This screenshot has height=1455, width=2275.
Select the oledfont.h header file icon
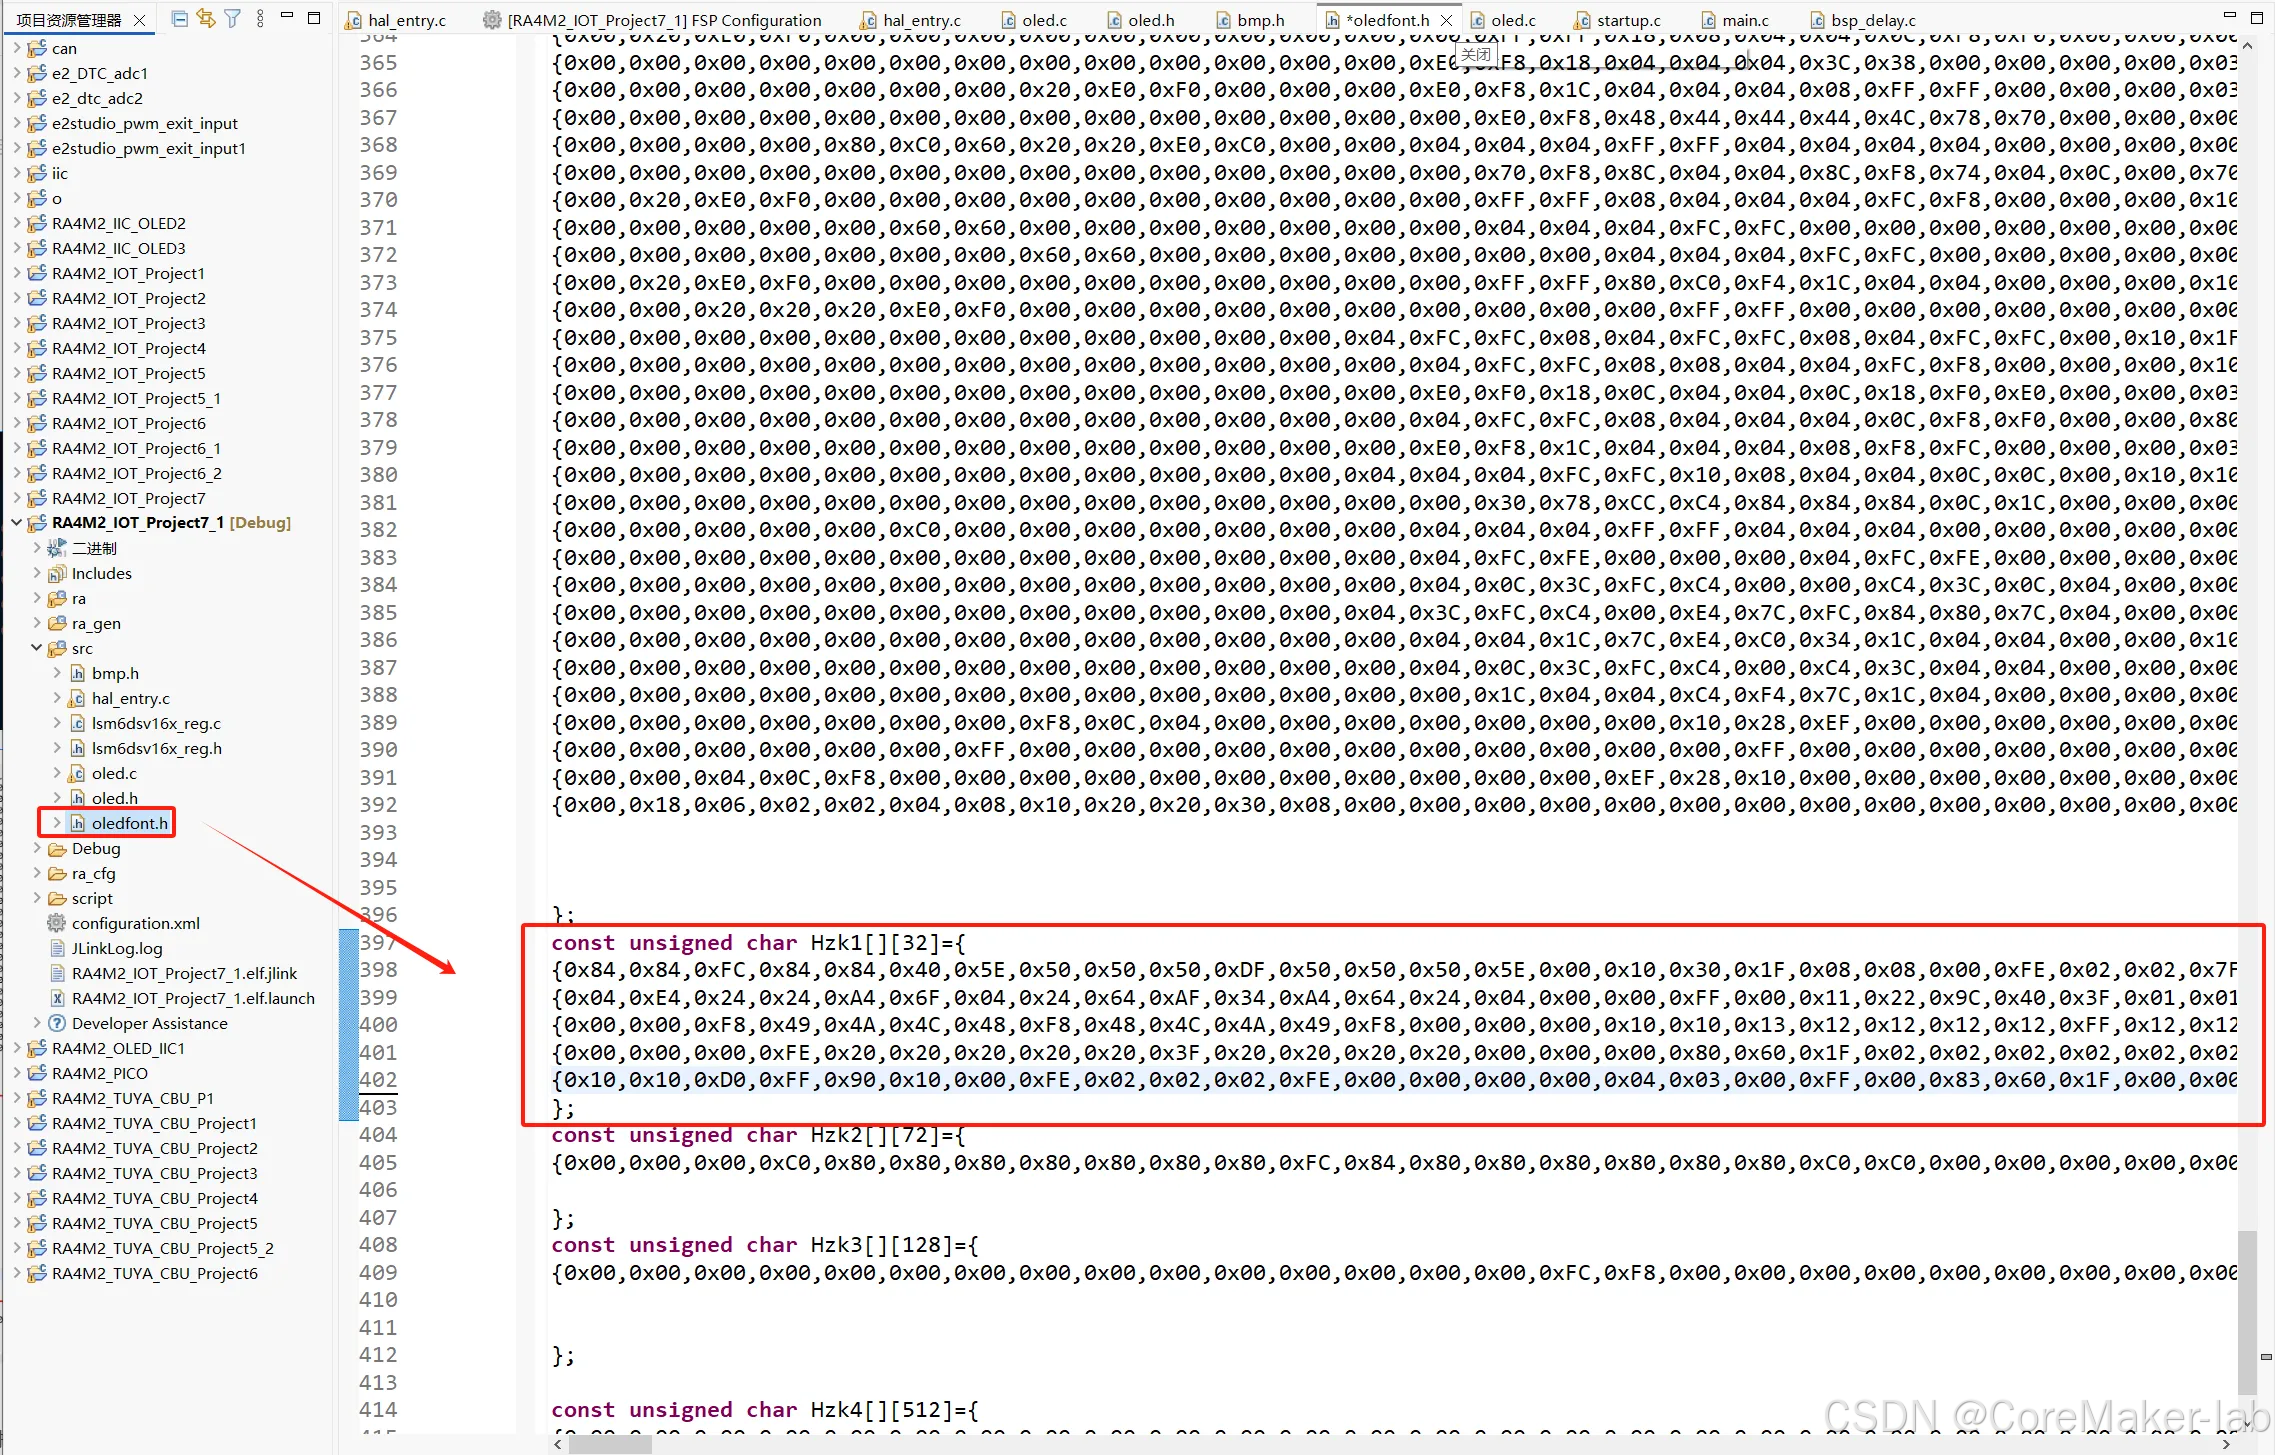pos(78,823)
